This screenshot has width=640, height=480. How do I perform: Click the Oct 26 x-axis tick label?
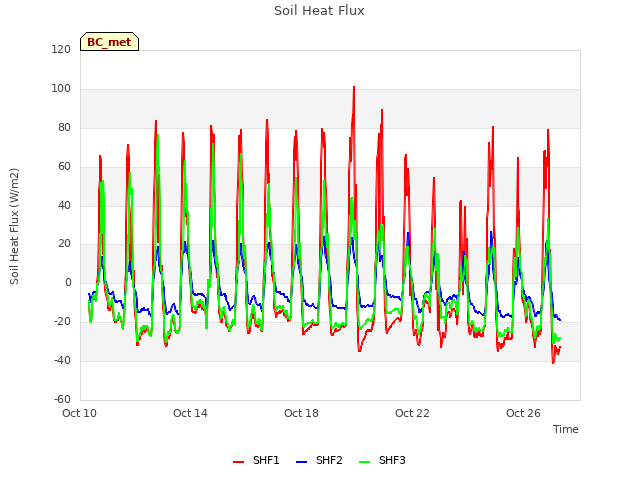[x=524, y=413]
